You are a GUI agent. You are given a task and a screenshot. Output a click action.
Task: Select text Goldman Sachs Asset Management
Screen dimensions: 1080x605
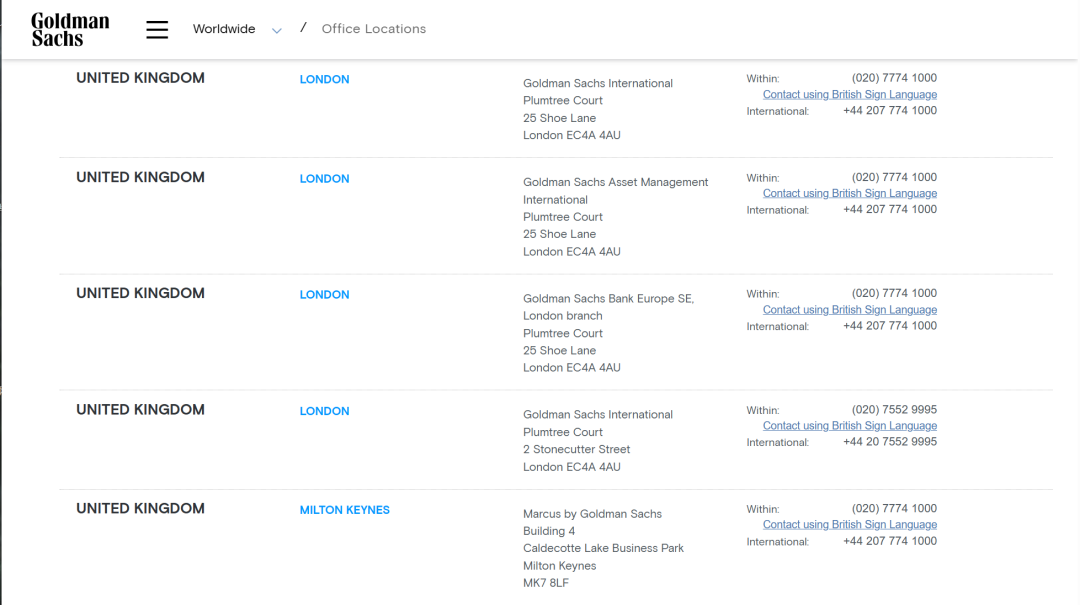(x=616, y=183)
